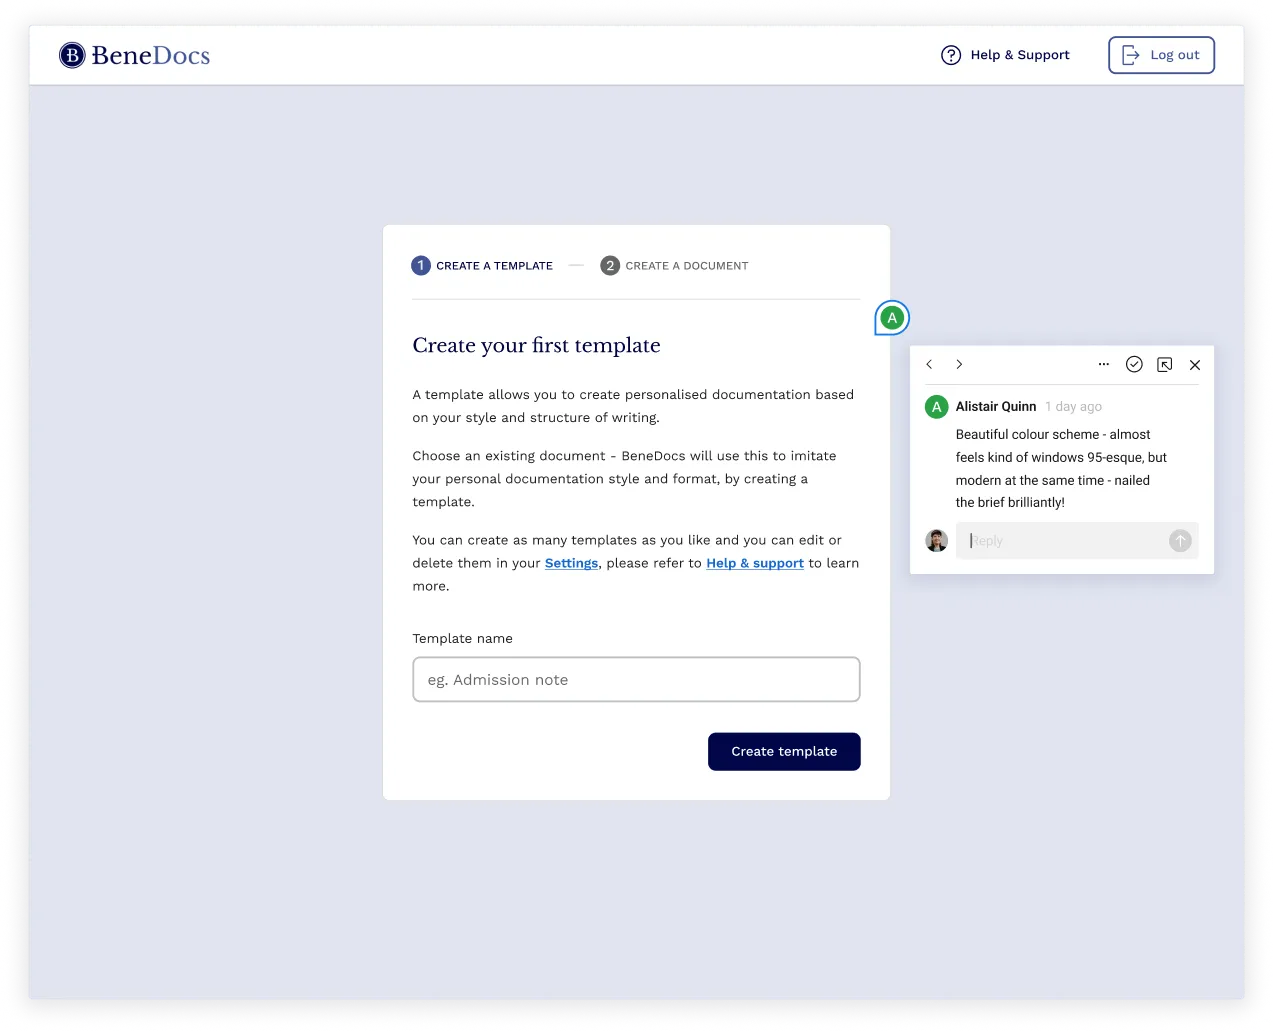Click Alistair Quinn's green avatar
This screenshot has width=1274, height=1032.
coord(936,407)
